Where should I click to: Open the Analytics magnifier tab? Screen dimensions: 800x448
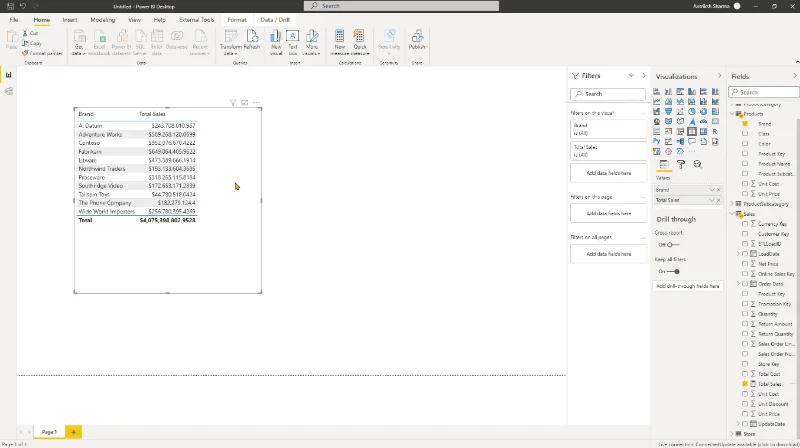(697, 164)
